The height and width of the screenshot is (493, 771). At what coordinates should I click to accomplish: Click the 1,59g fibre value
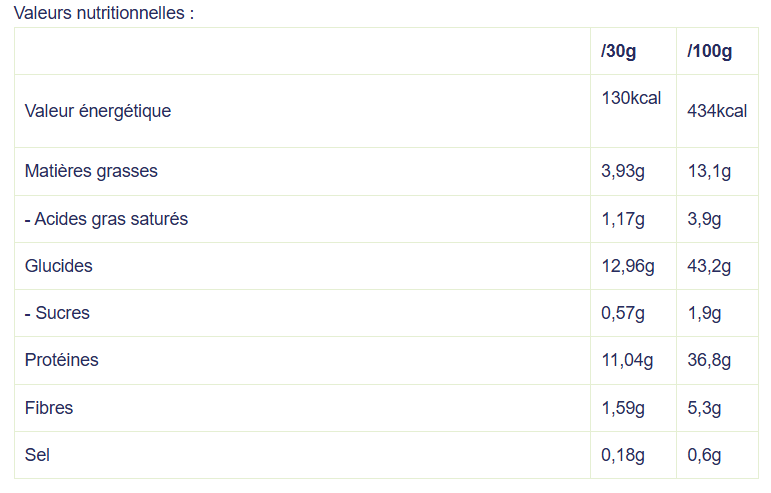click(x=623, y=408)
